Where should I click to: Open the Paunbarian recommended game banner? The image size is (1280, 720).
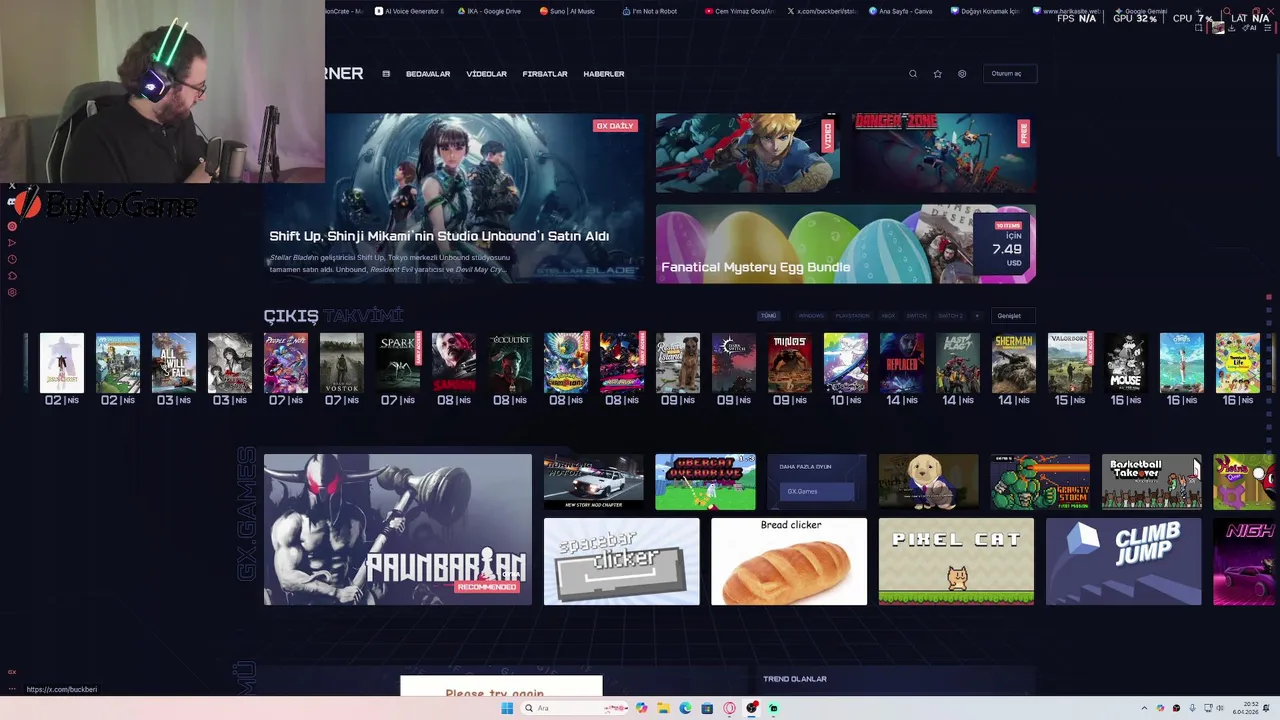pyautogui.click(x=398, y=529)
